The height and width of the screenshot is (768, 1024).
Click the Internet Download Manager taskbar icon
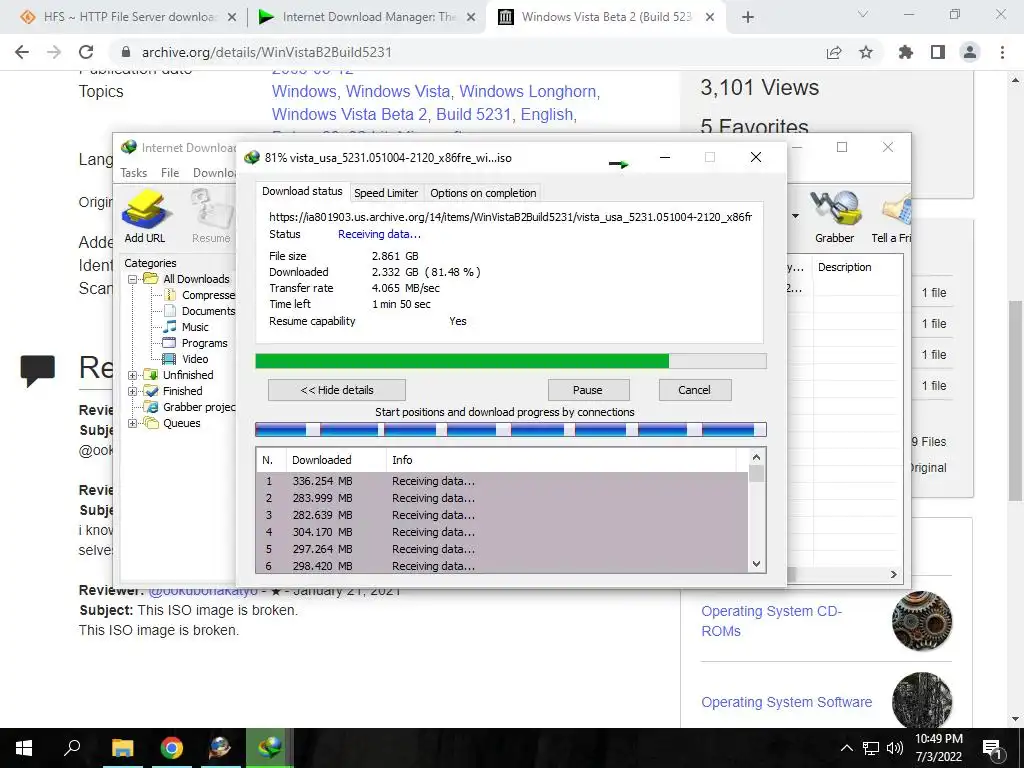pos(269,748)
